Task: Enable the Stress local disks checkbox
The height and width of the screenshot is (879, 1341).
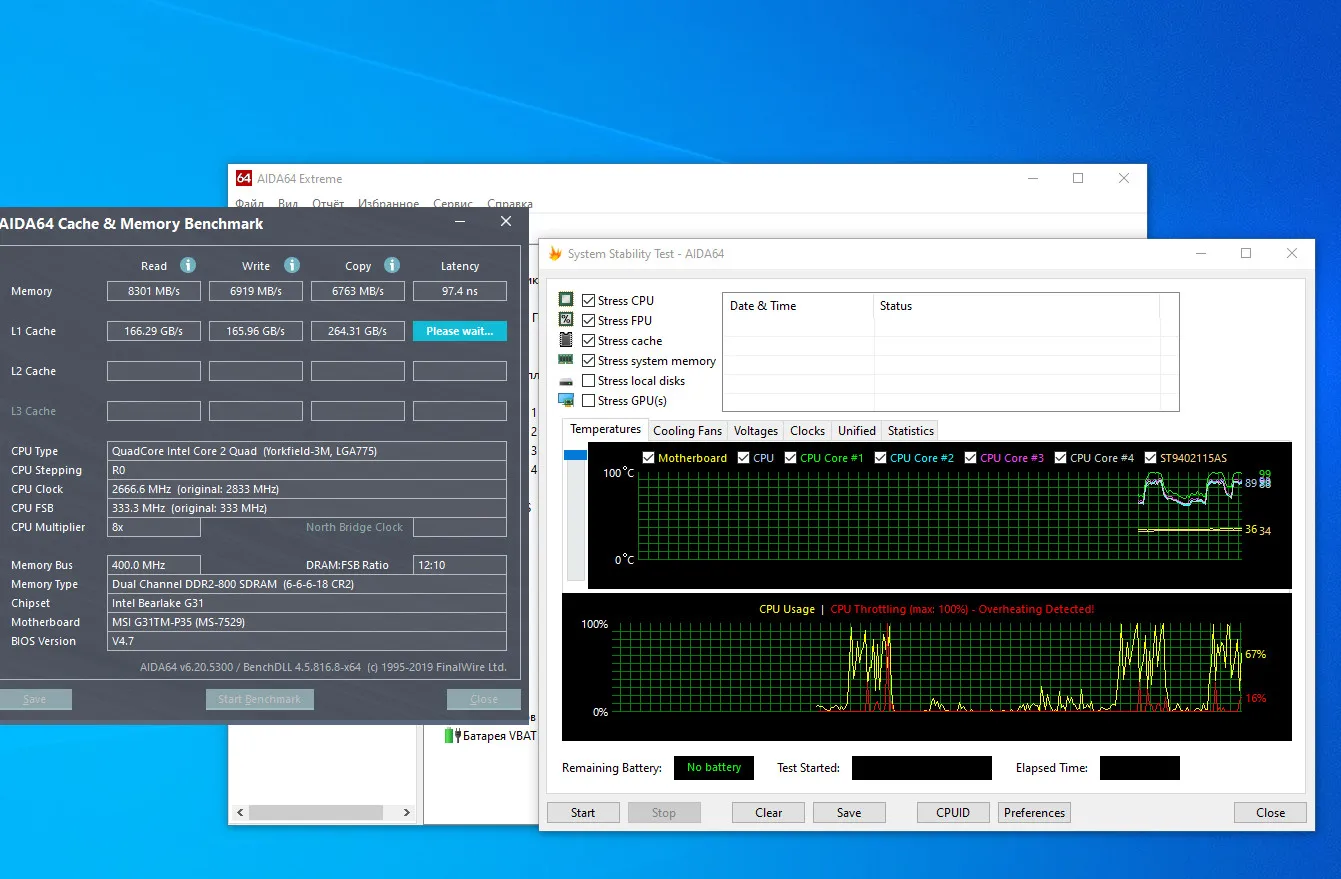Action: point(588,380)
